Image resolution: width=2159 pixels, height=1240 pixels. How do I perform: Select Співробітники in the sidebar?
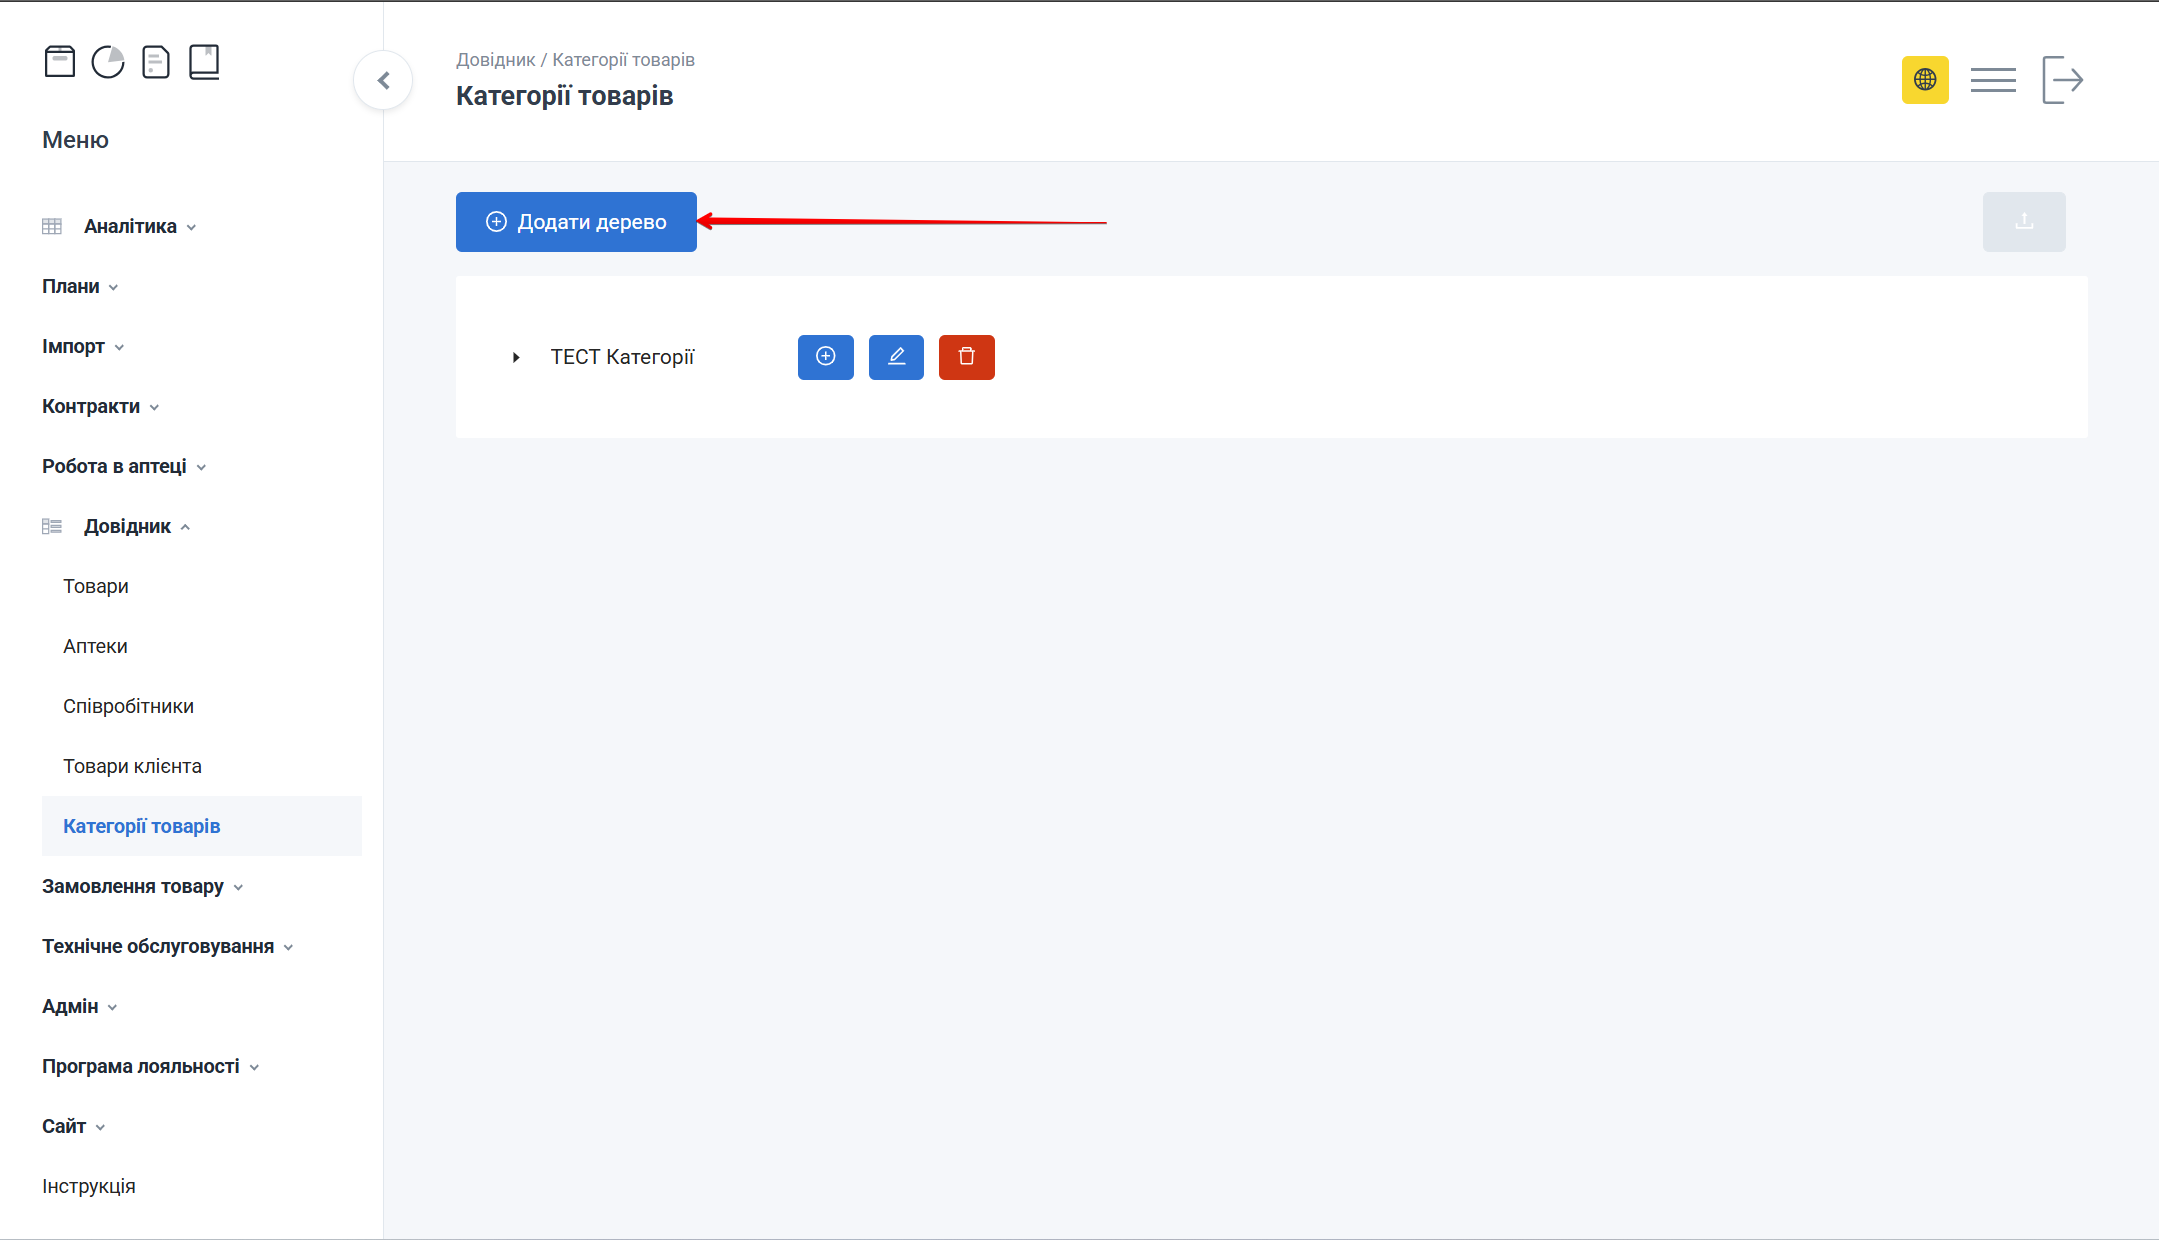(x=128, y=707)
